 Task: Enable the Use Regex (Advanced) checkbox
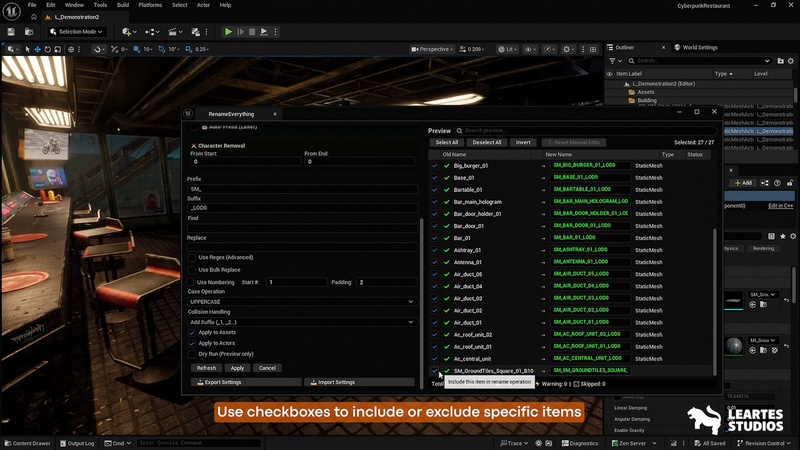(192, 257)
